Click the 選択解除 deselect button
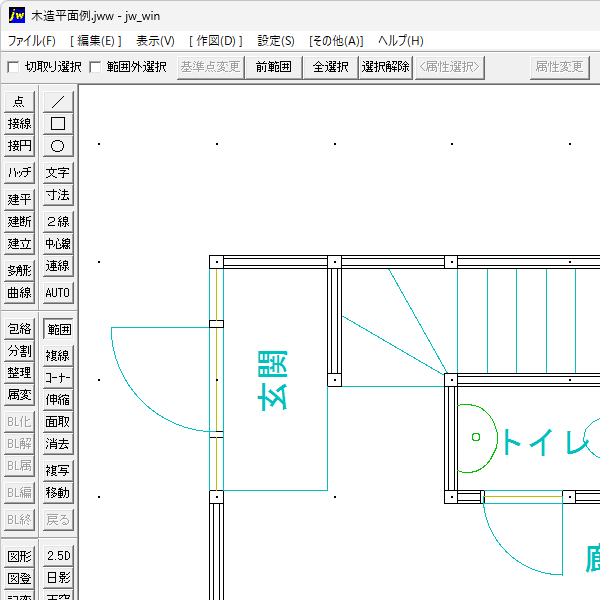600x600 pixels. [x=385, y=67]
